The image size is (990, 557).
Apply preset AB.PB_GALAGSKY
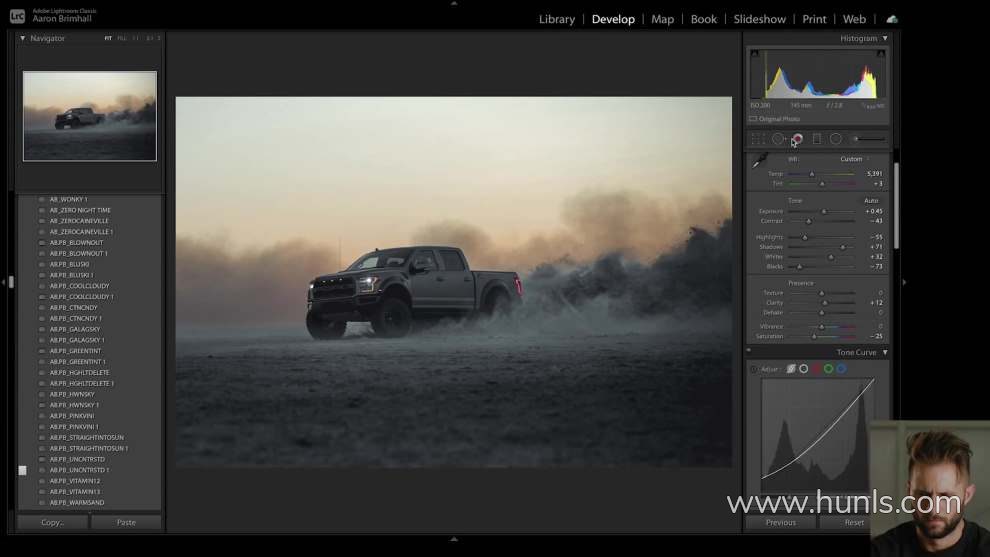point(75,329)
